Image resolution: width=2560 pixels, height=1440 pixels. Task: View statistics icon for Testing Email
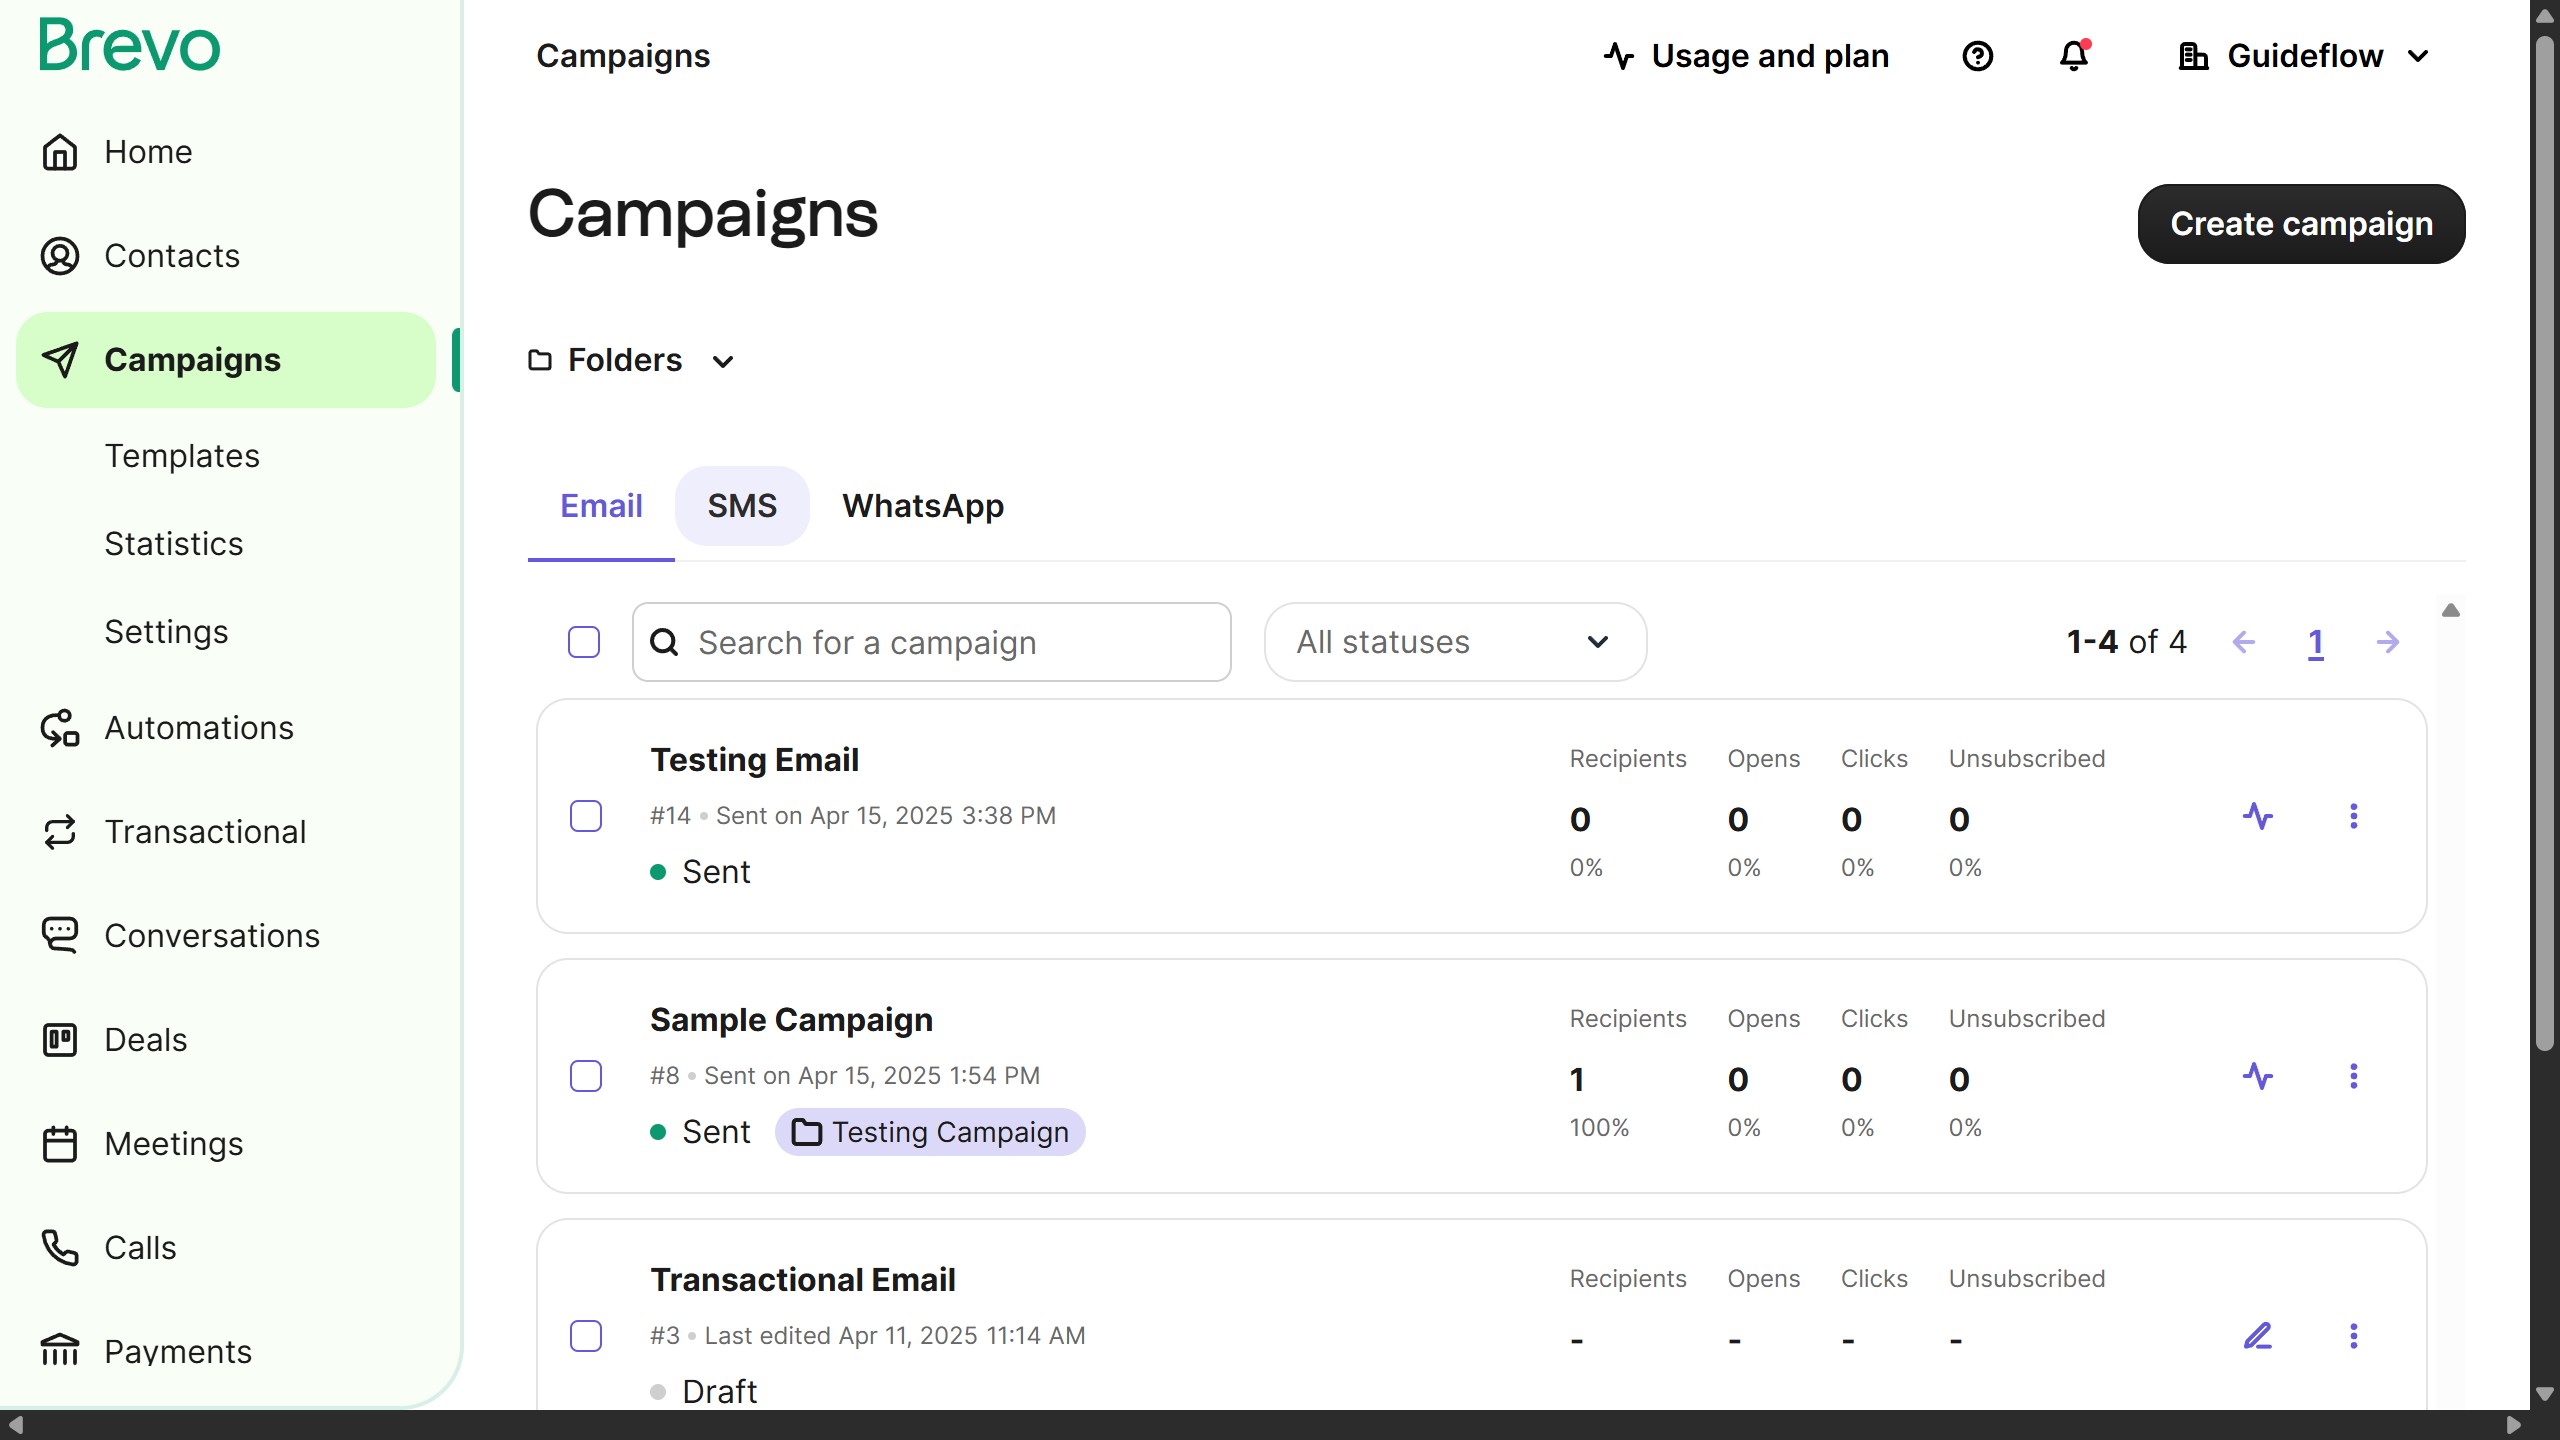(2257, 816)
